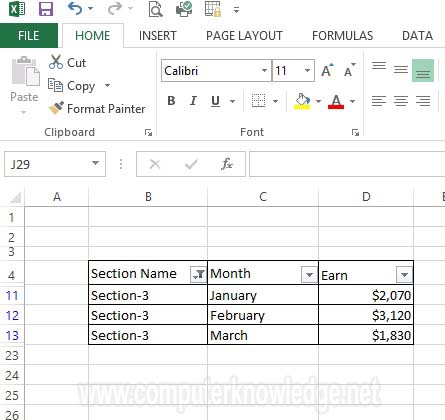
Task: Click the Insert Function fx icon
Action: (227, 164)
